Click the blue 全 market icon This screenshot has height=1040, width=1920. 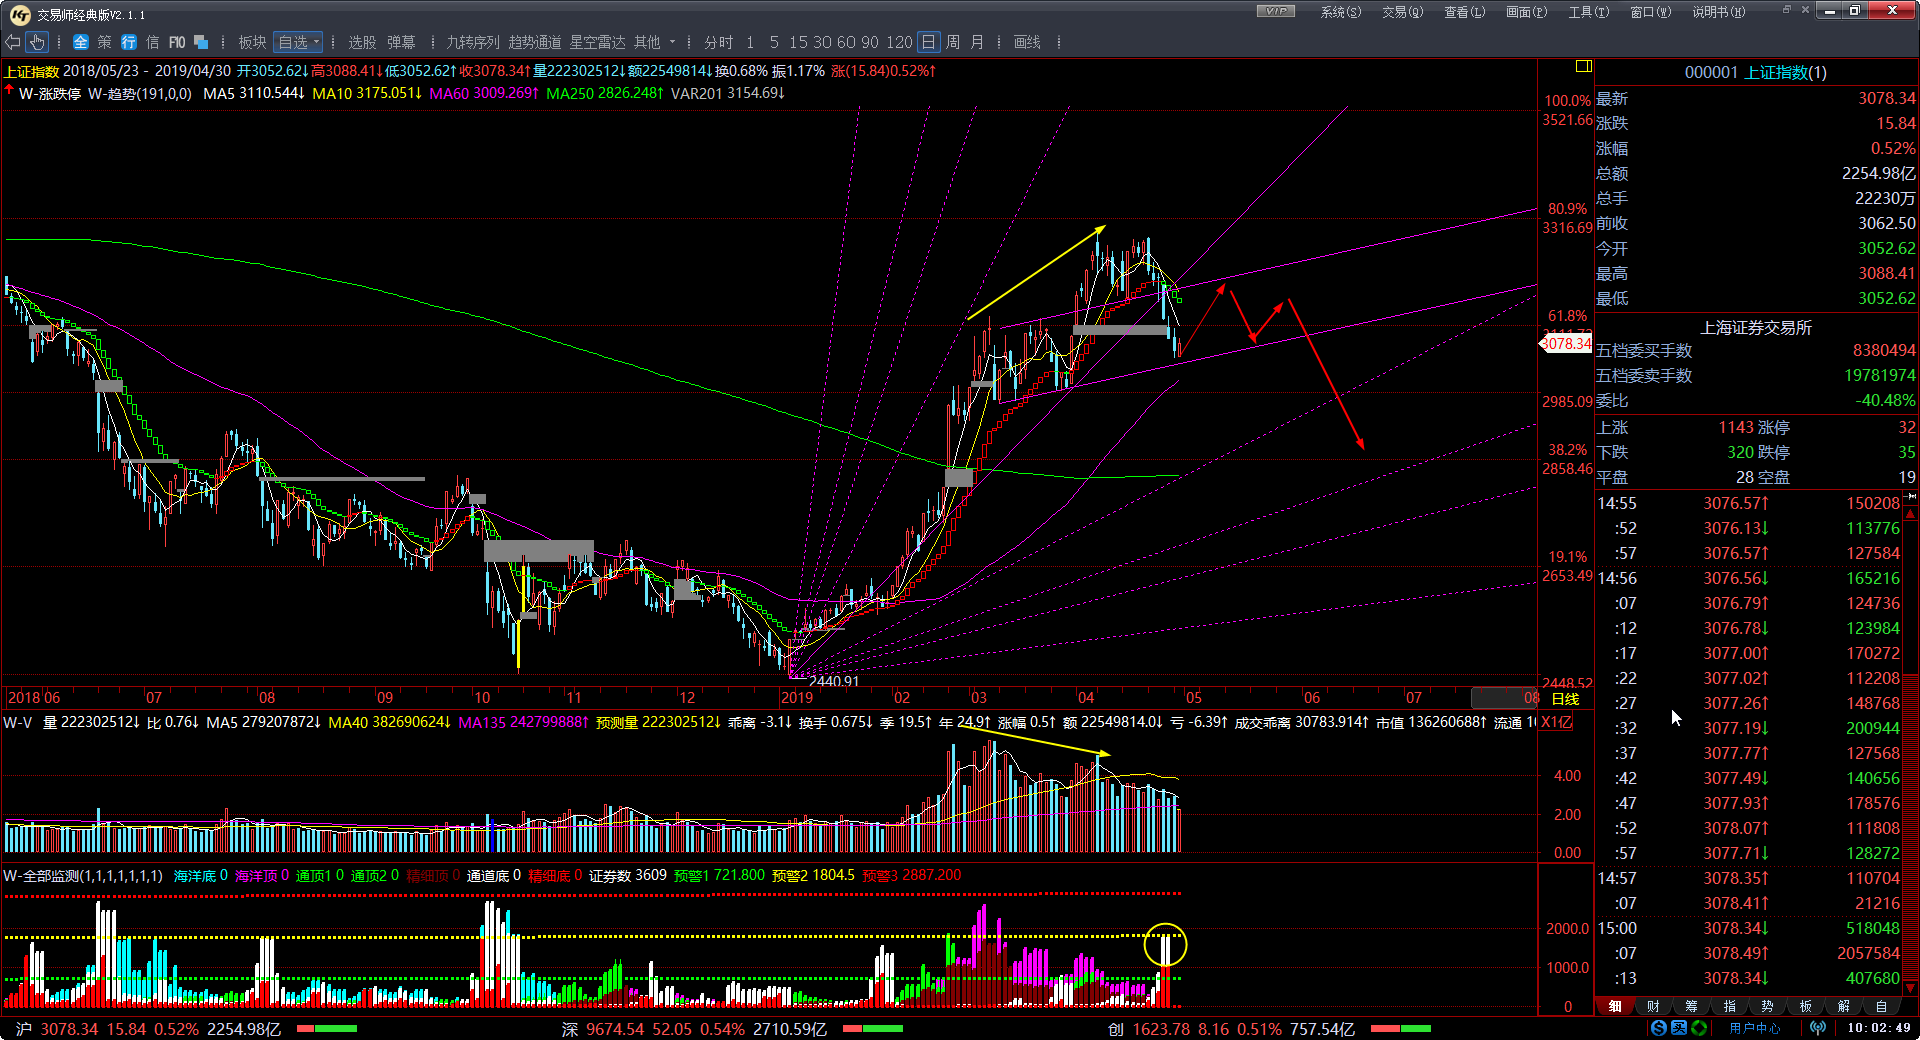(81, 42)
